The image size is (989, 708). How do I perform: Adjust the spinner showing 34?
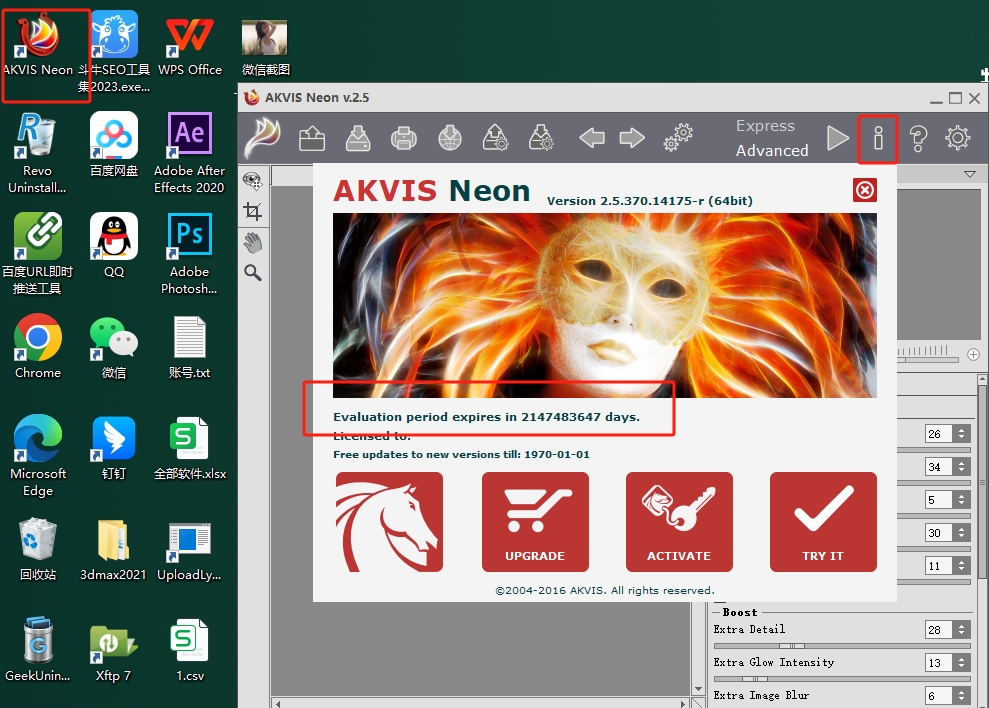961,467
